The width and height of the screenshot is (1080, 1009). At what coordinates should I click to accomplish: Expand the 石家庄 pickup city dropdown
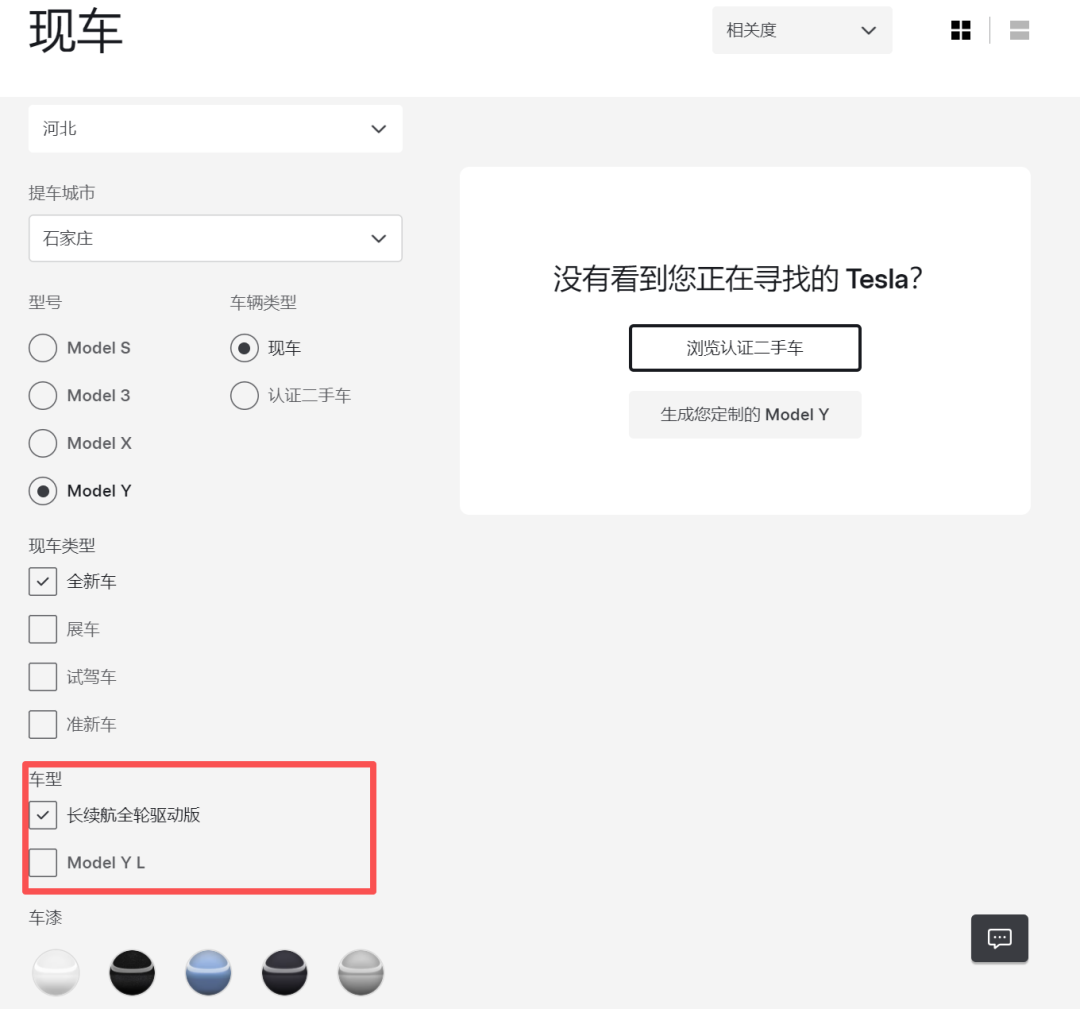(215, 238)
